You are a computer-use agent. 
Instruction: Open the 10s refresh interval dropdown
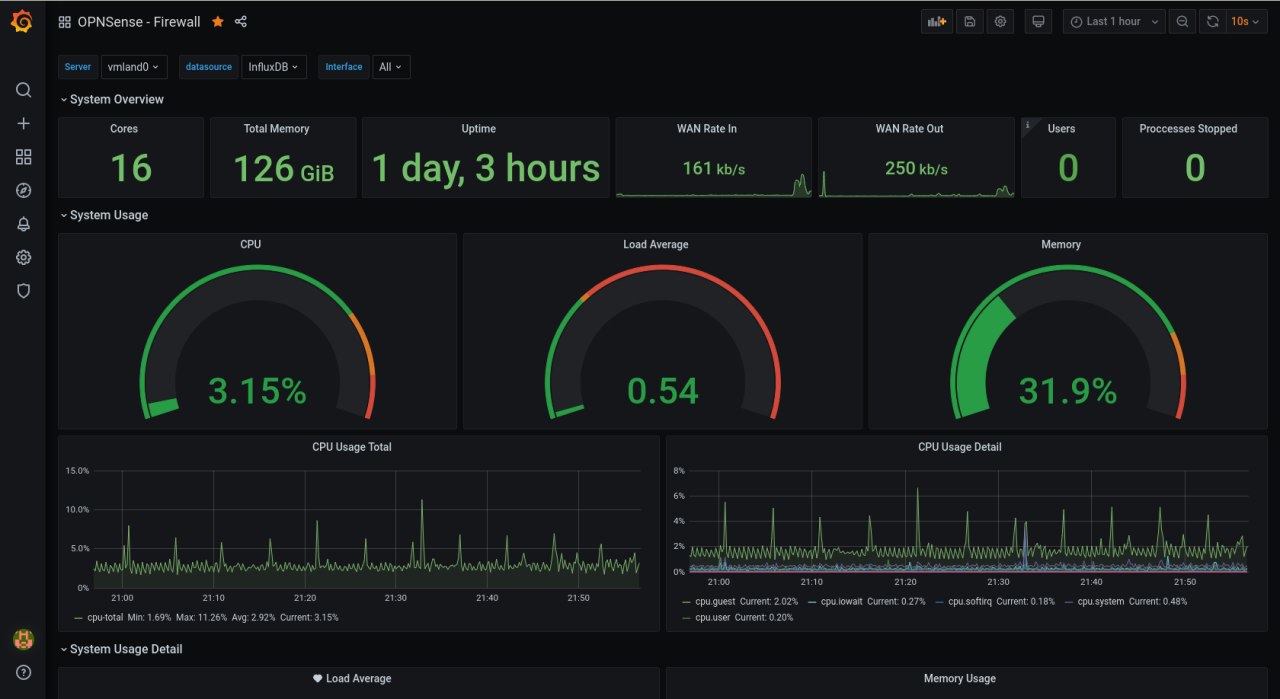point(1246,21)
